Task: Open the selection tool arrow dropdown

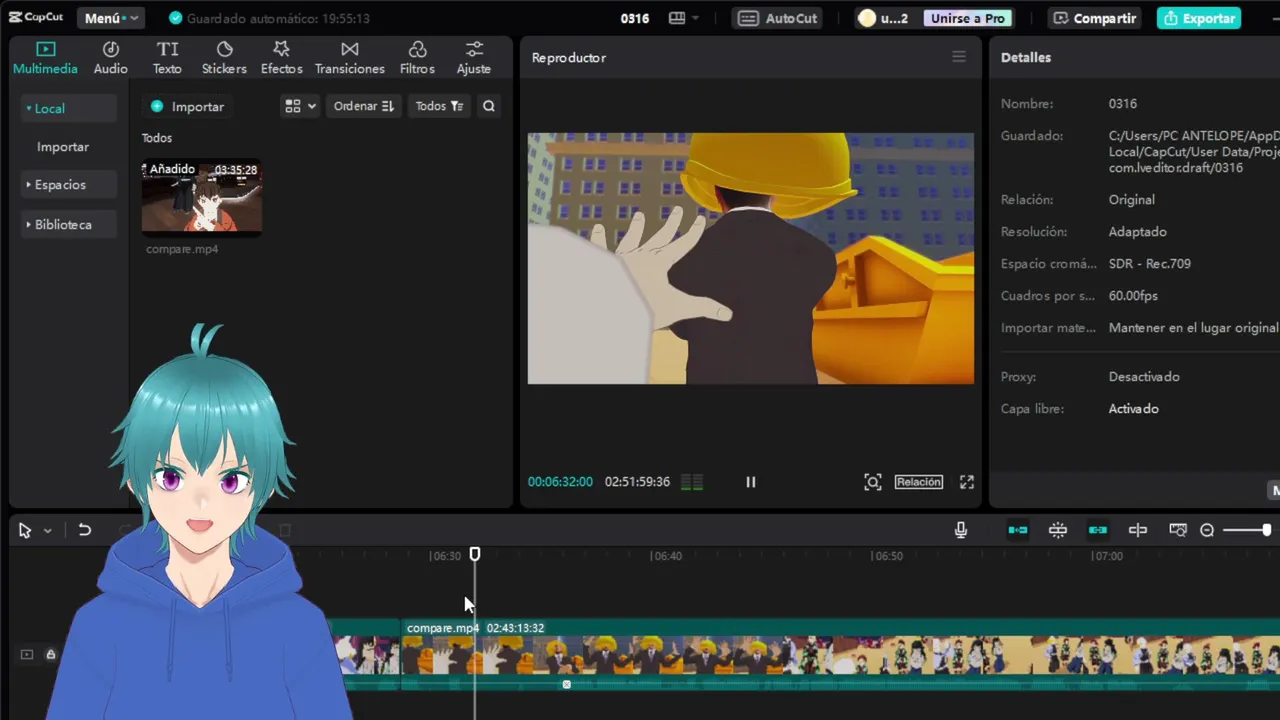Action: pyautogui.click(x=47, y=531)
